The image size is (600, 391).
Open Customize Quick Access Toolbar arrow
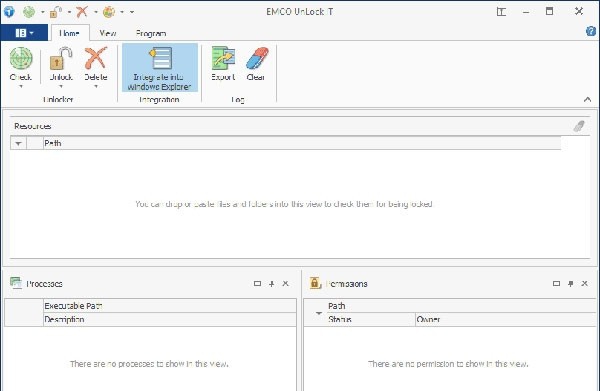(x=132, y=12)
